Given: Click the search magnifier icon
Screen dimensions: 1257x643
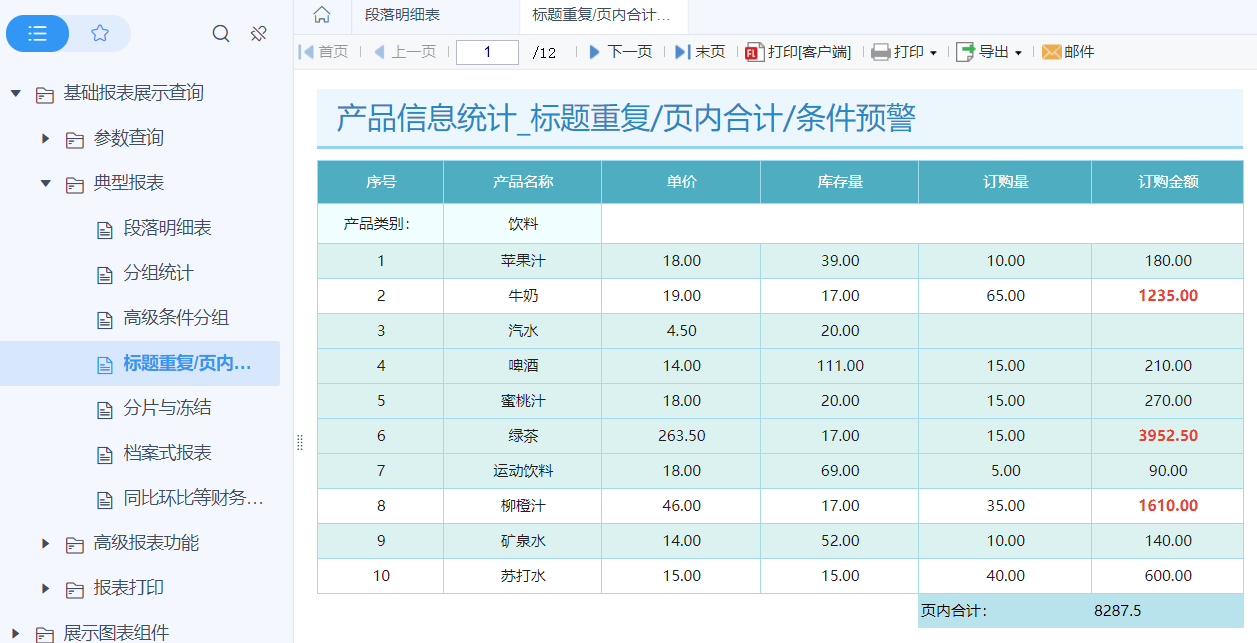Looking at the screenshot, I should (x=221, y=34).
